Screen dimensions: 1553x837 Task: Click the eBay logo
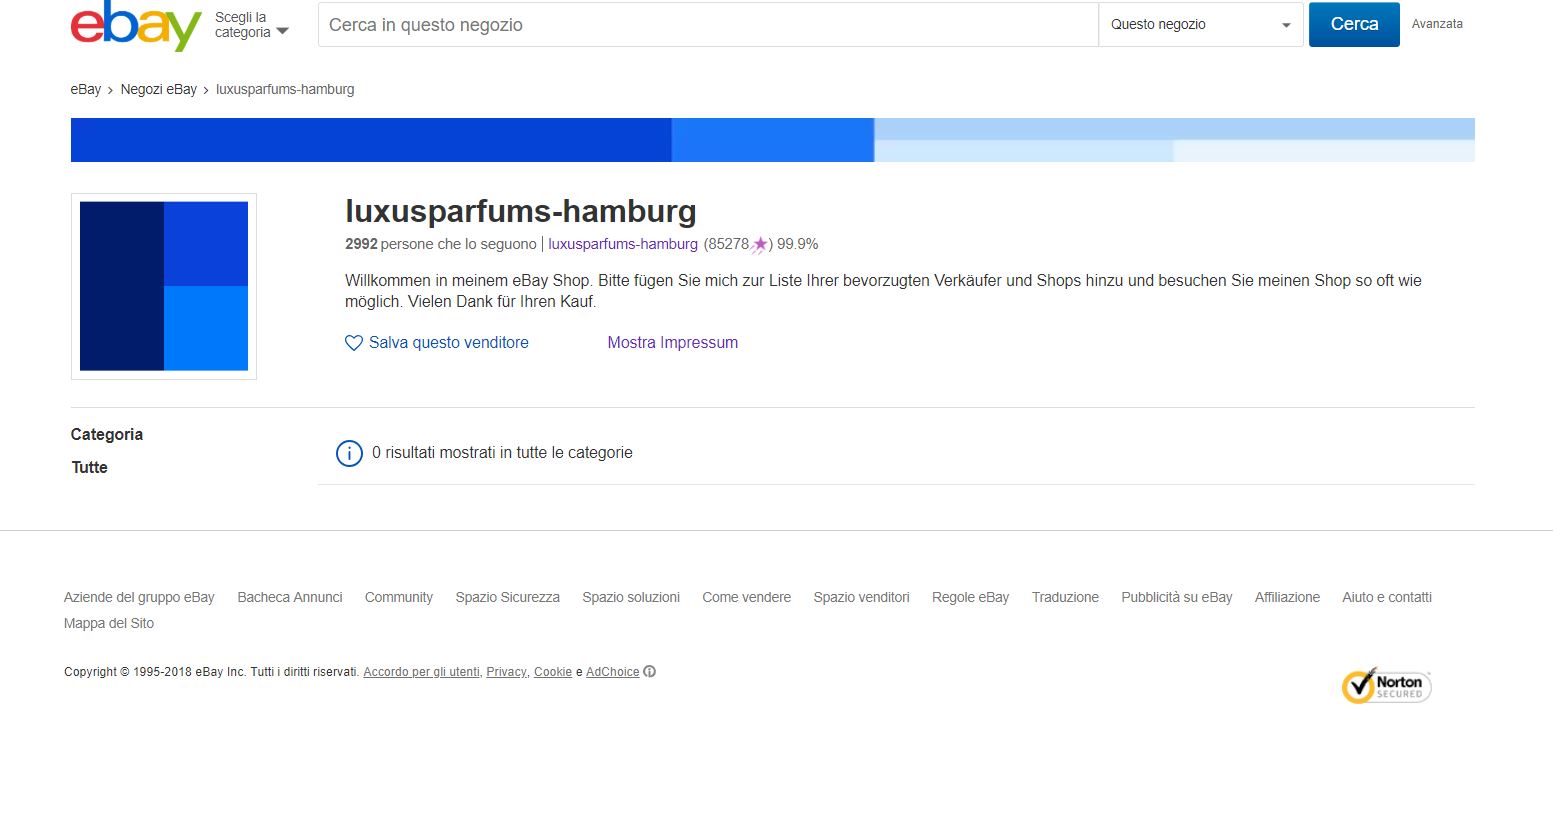click(x=136, y=26)
